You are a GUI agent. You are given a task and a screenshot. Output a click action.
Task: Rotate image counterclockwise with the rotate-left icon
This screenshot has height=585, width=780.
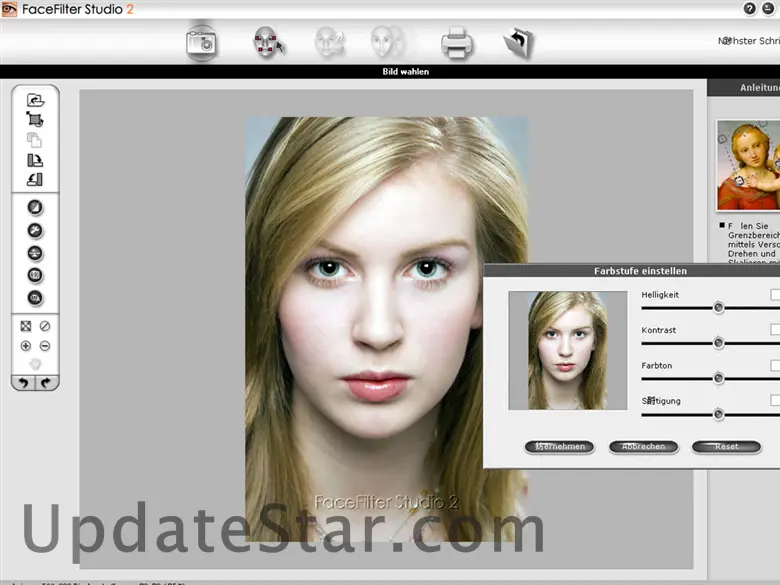(35, 179)
